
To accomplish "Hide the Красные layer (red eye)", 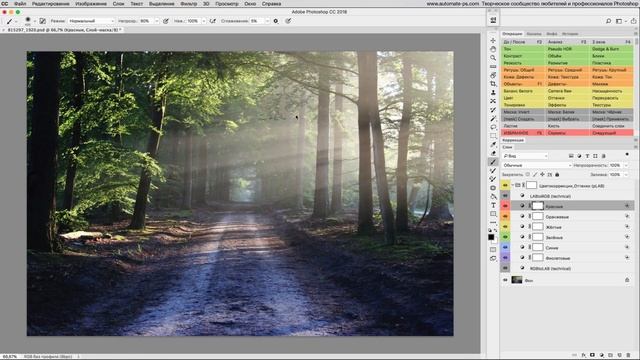I will [x=505, y=206].
